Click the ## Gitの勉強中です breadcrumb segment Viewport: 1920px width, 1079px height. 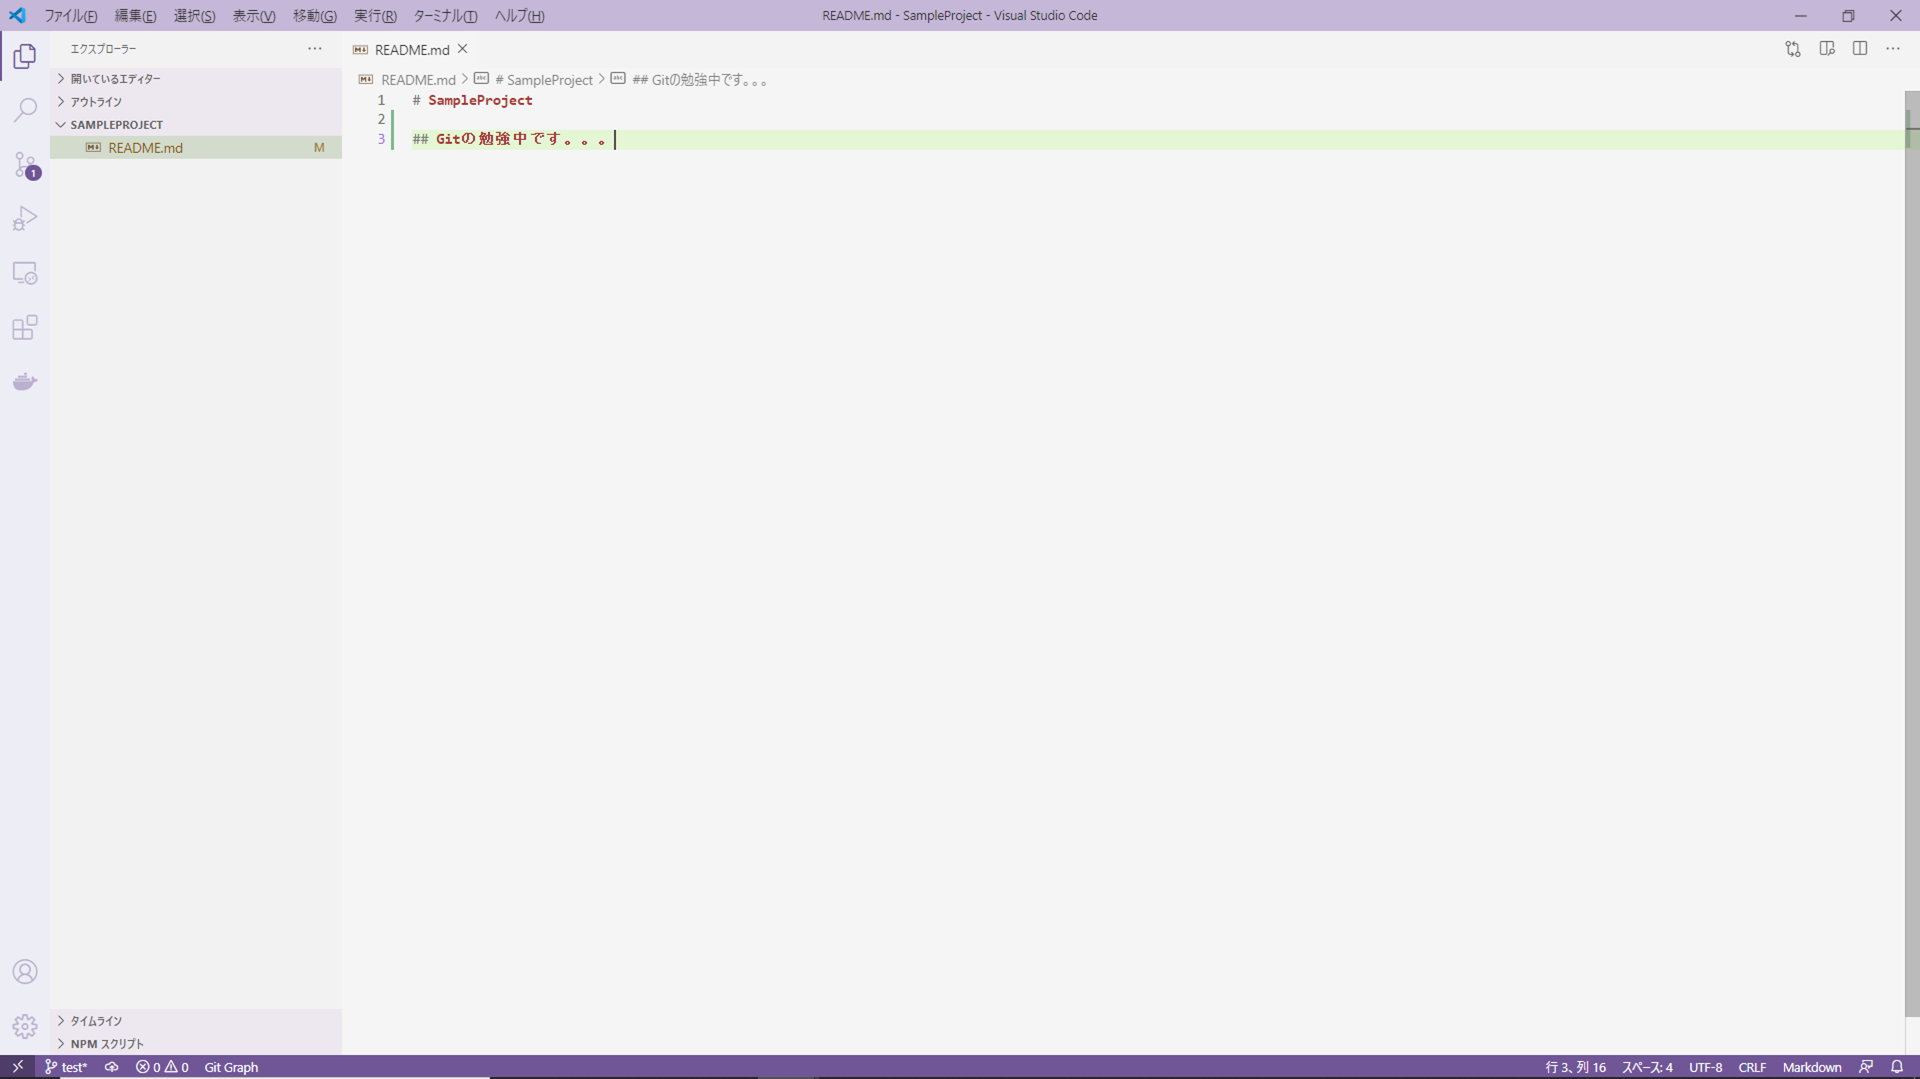coord(700,80)
